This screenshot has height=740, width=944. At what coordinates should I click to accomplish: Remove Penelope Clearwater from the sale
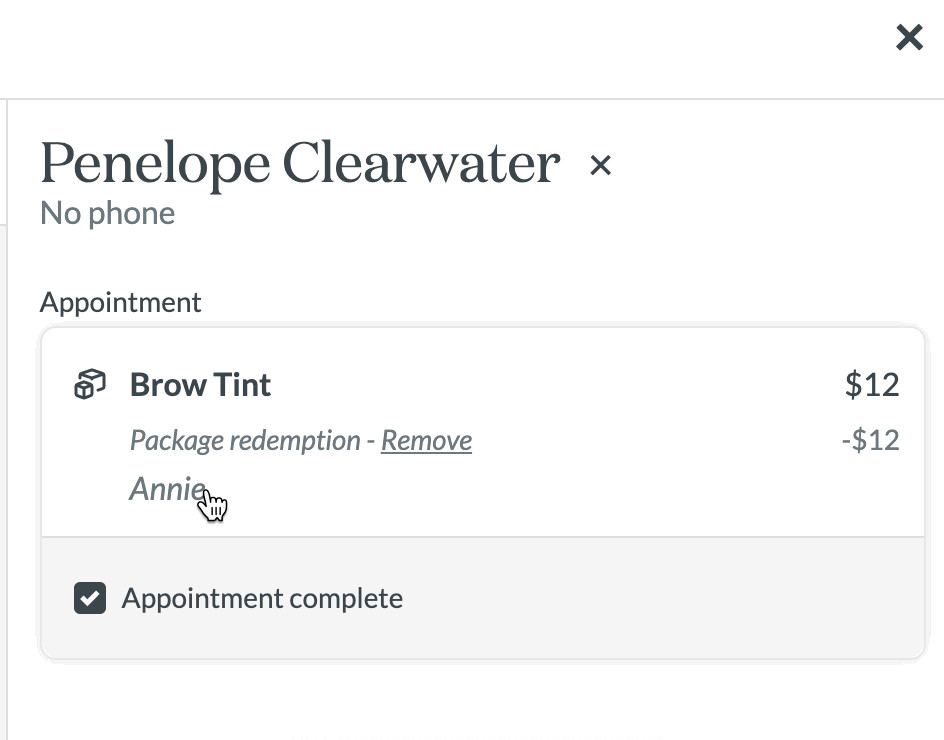pos(600,165)
